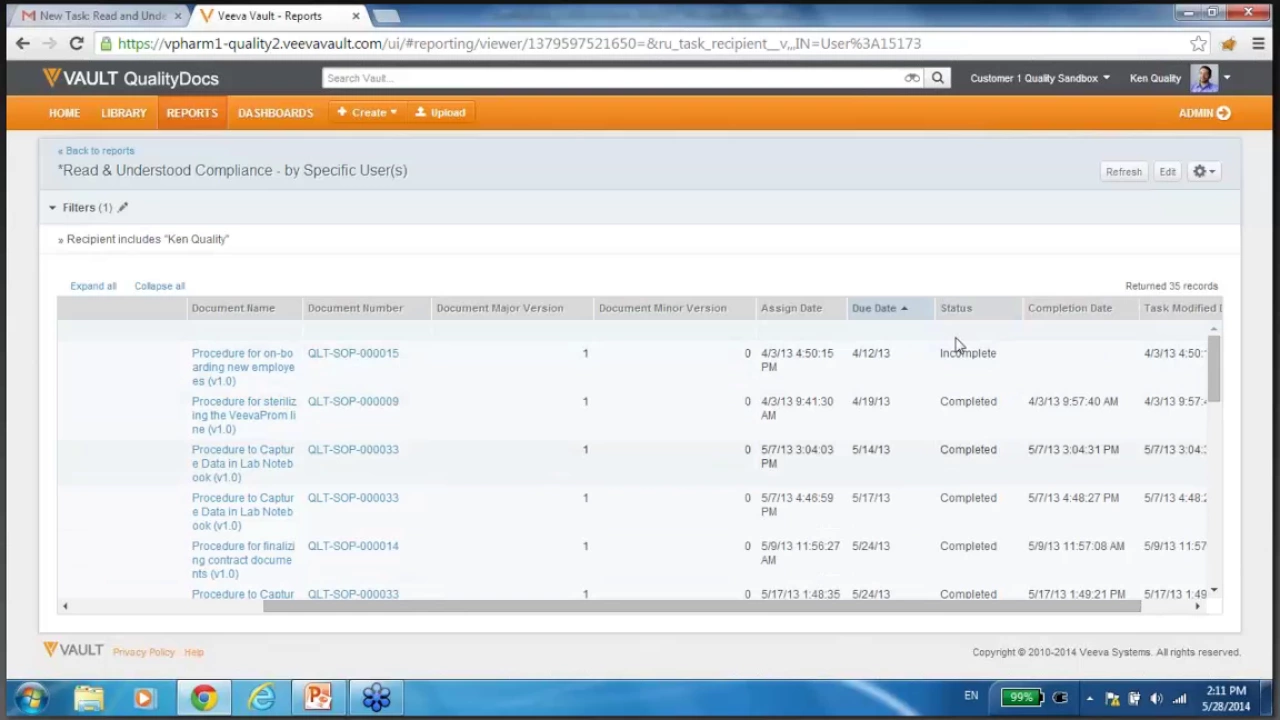The width and height of the screenshot is (1280, 720).
Task: Click the browser back arrow
Action: pyautogui.click(x=23, y=43)
